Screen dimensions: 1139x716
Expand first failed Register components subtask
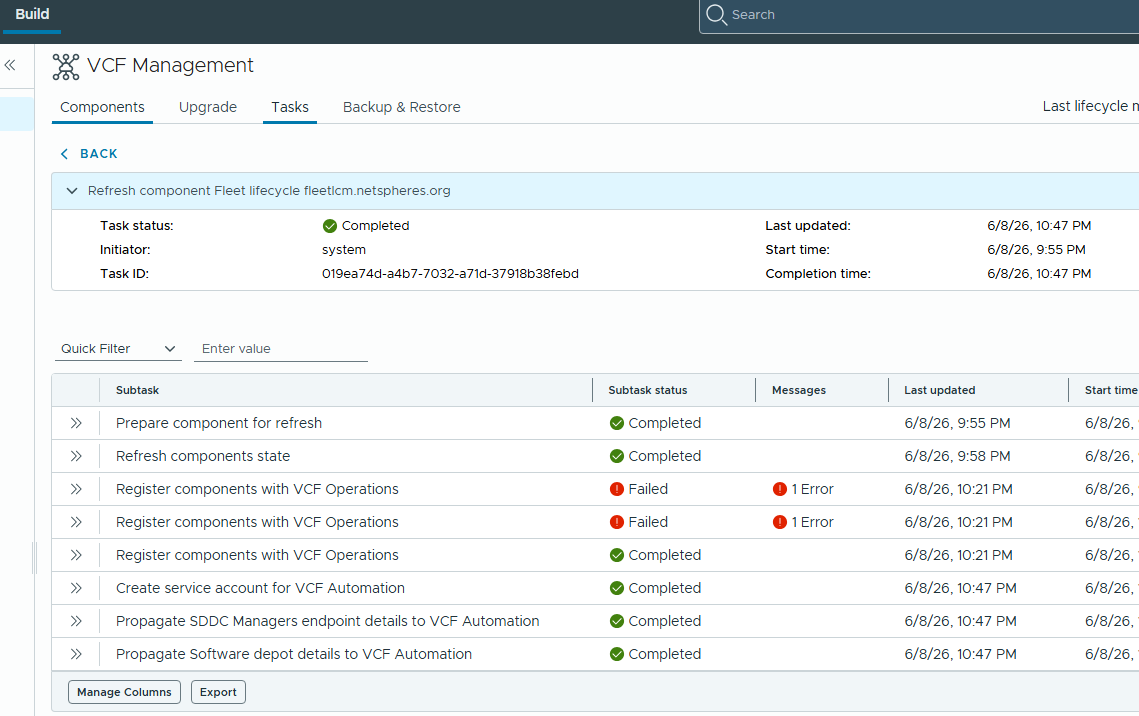point(76,489)
